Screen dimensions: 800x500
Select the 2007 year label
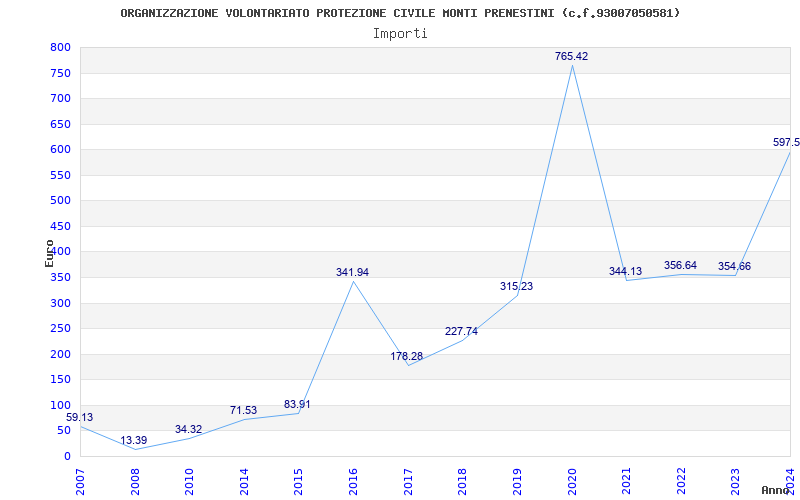point(80,482)
